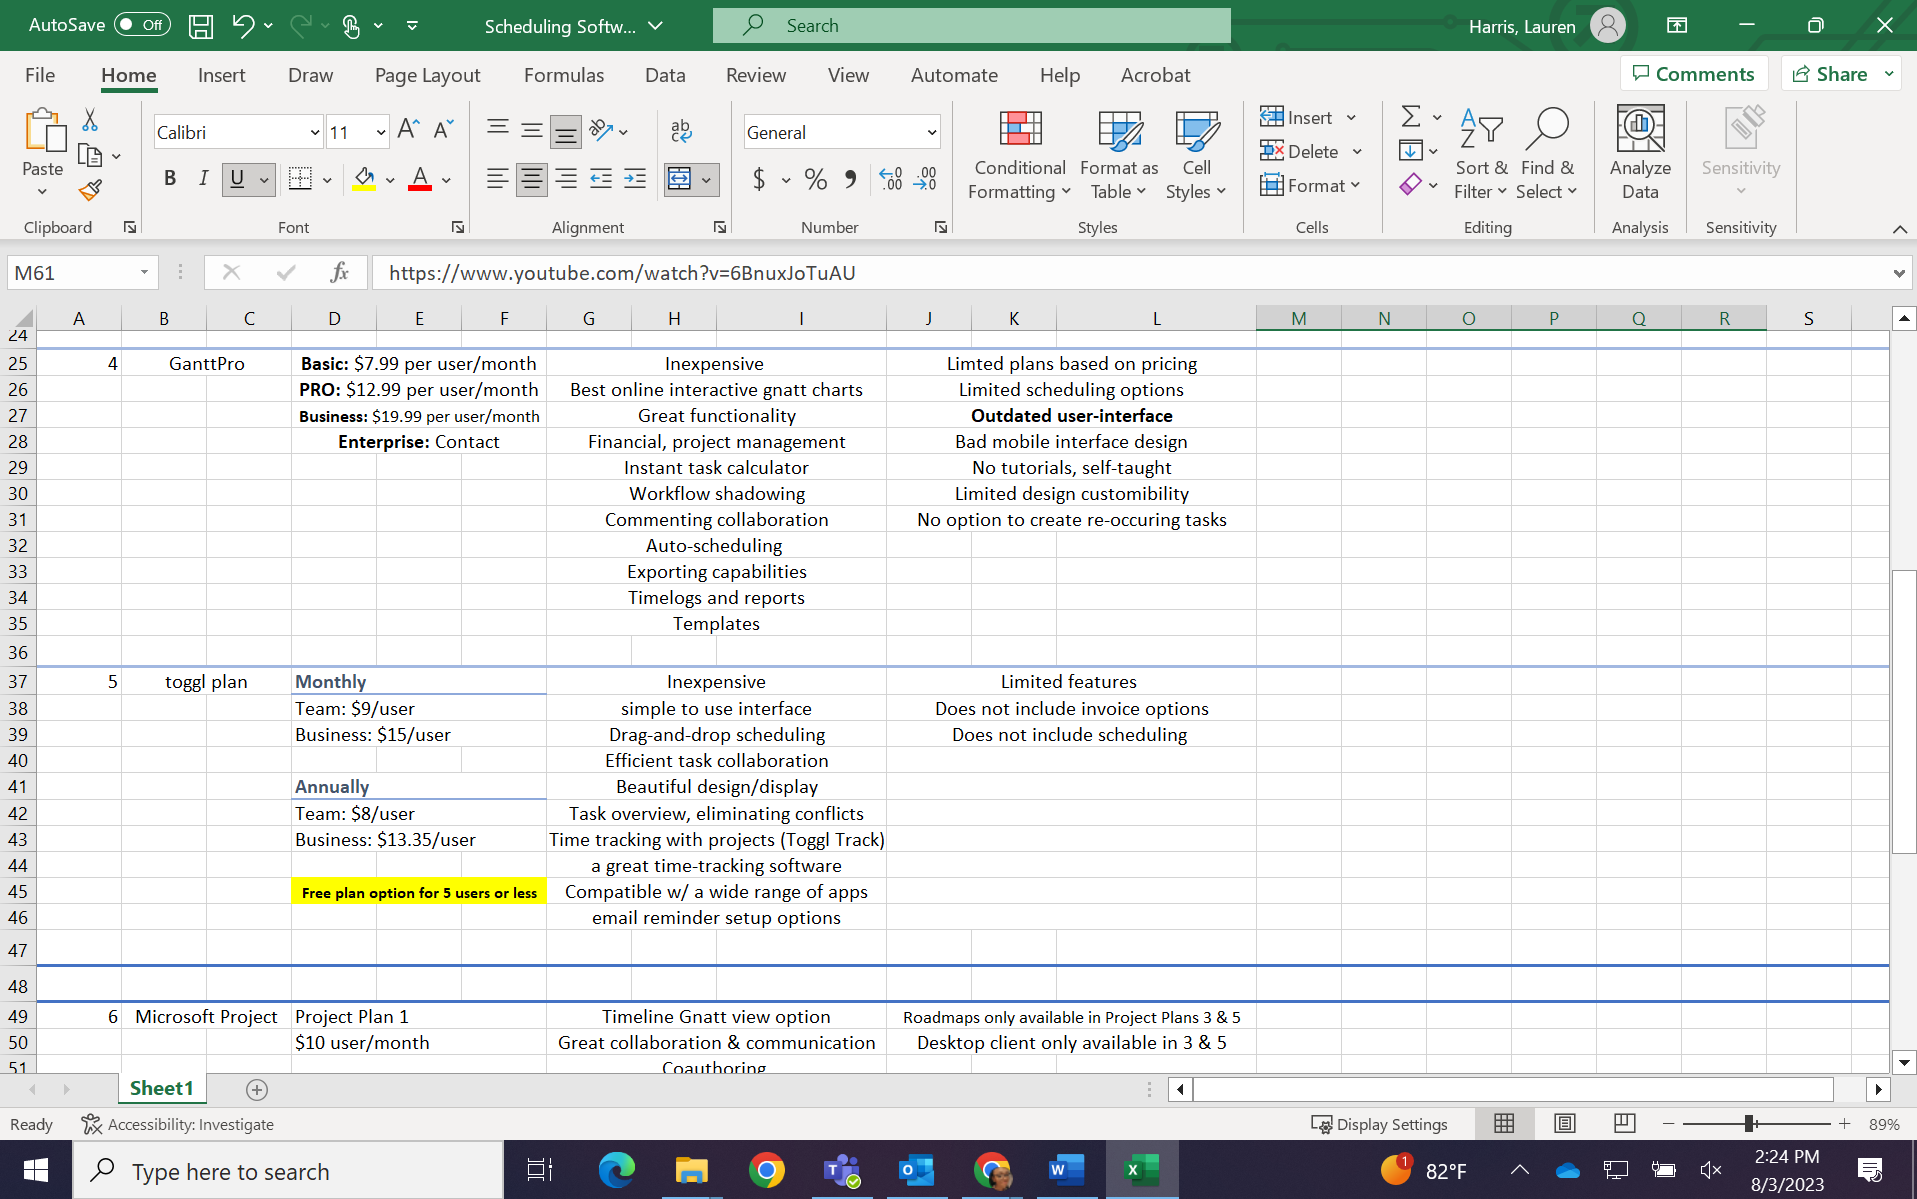Apply Accounting dollar number format

tap(759, 179)
